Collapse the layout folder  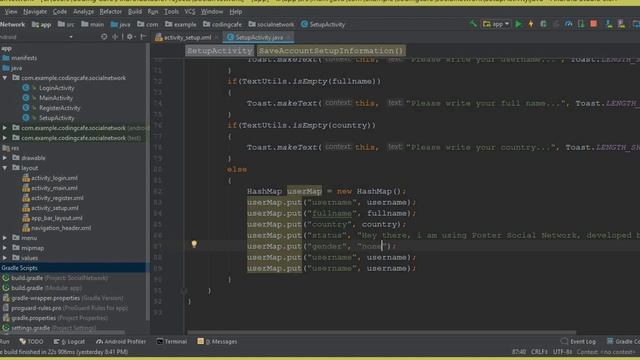[5, 168]
